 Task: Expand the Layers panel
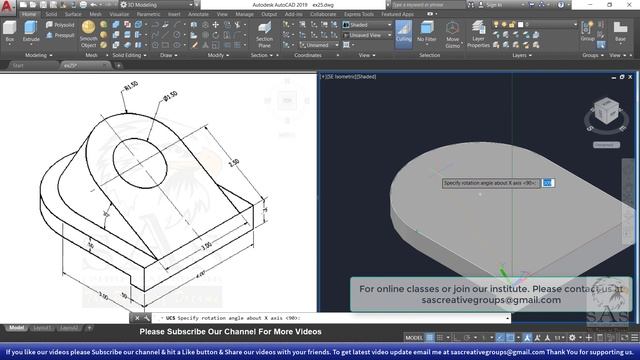pyautogui.click(x=522, y=55)
